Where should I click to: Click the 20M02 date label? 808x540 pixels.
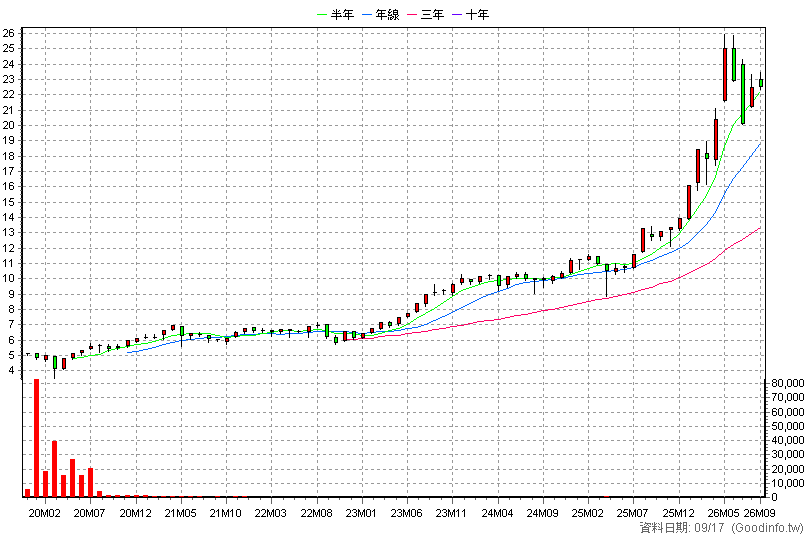click(44, 513)
